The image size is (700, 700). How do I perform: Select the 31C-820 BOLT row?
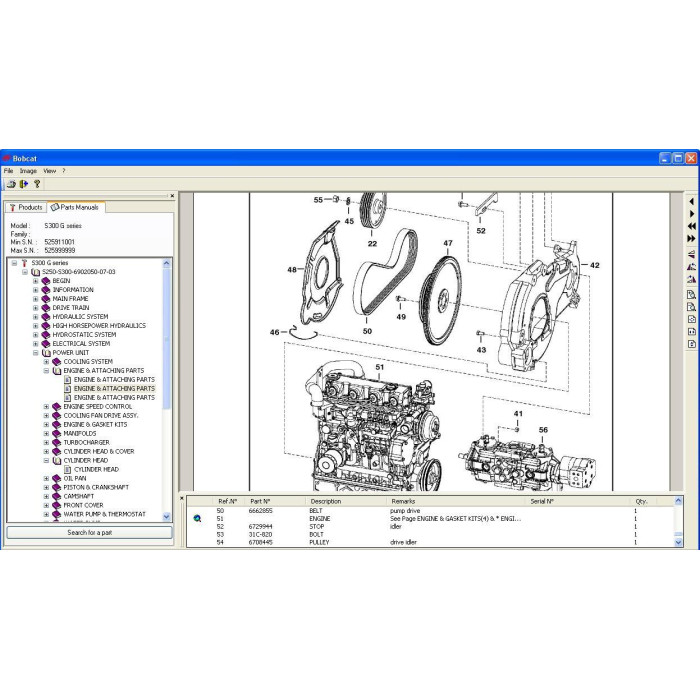[x=430, y=534]
